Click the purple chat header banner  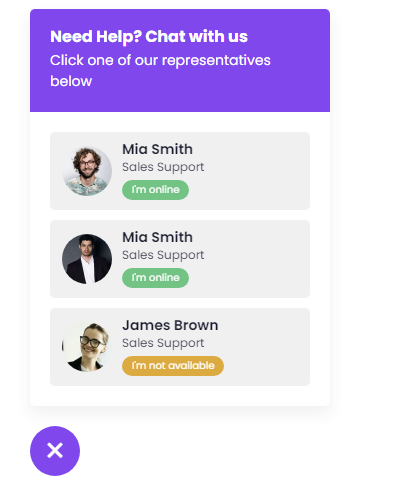click(x=180, y=60)
